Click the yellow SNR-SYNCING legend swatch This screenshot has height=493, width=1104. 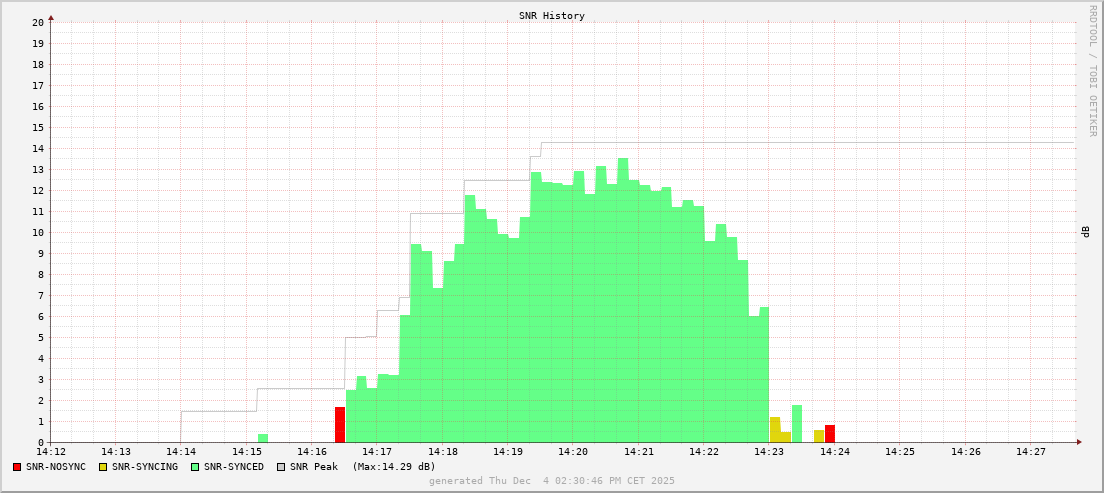(103, 467)
